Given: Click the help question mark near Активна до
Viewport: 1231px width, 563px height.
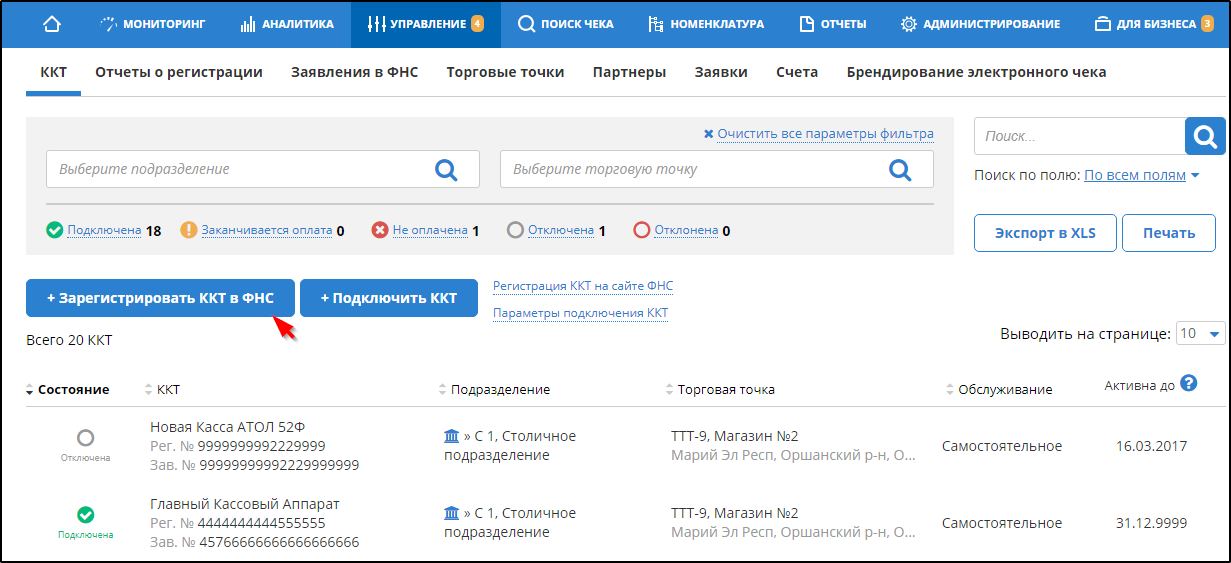Looking at the screenshot, I should point(1189,383).
